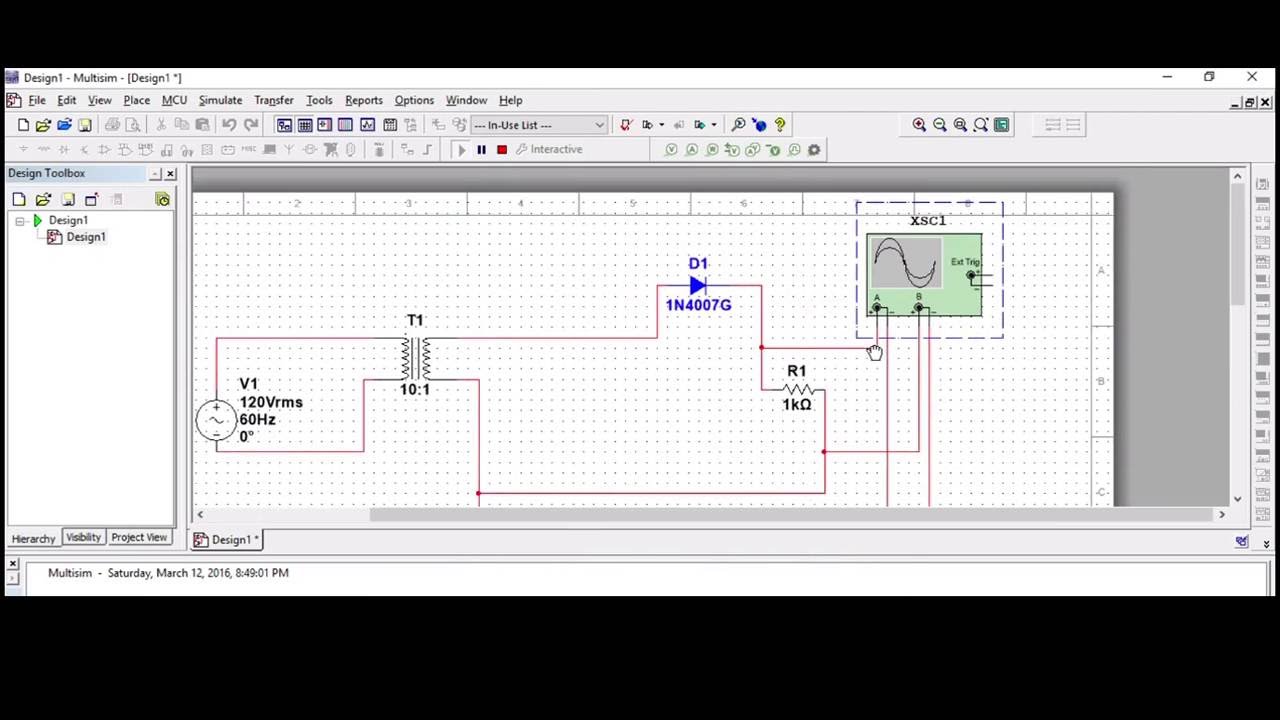
Task: Open Interactive analysis settings
Action: [x=549, y=150]
